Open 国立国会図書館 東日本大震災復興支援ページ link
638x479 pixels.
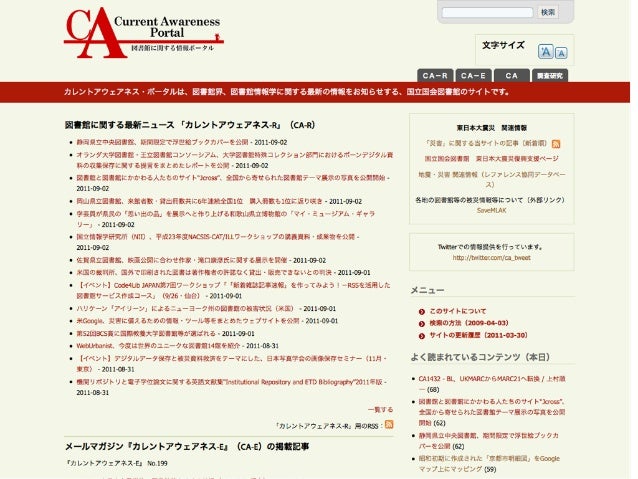click(x=492, y=158)
